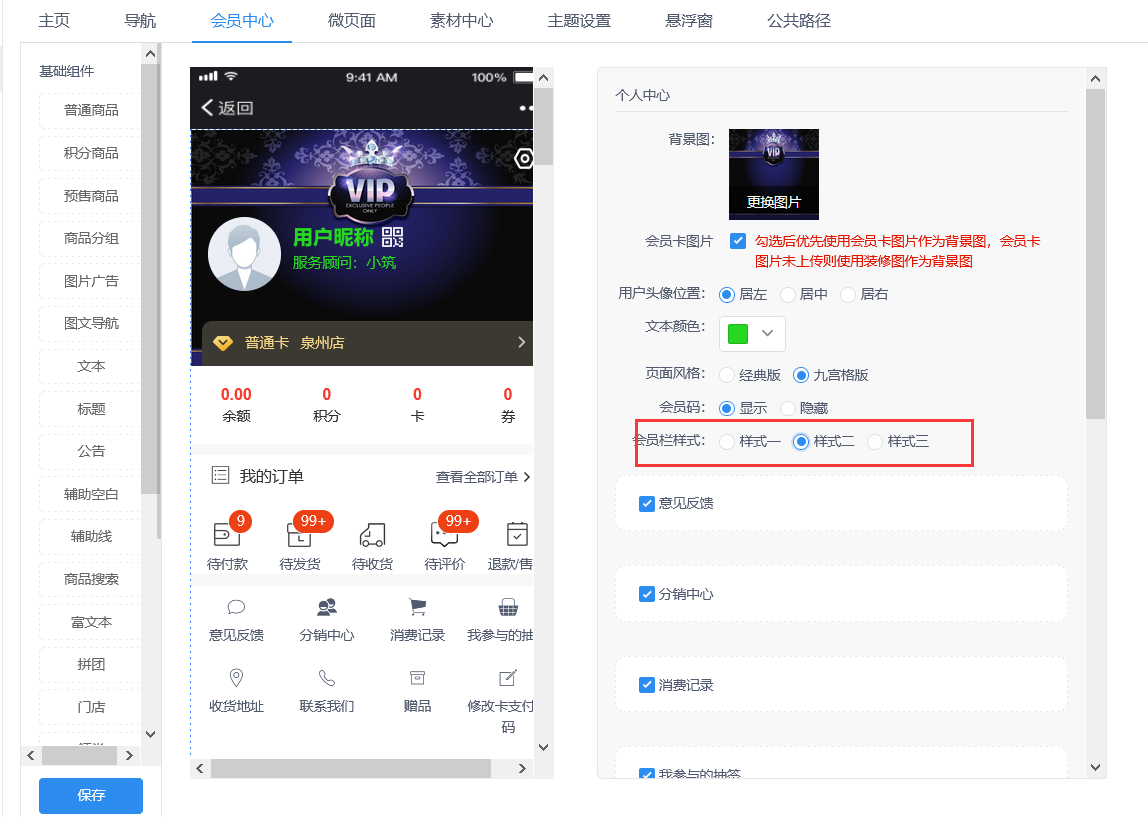Viewport: 1148px width, 817px height.
Task: Tap 意见反馈 bubble icon in preview
Action: [x=236, y=607]
